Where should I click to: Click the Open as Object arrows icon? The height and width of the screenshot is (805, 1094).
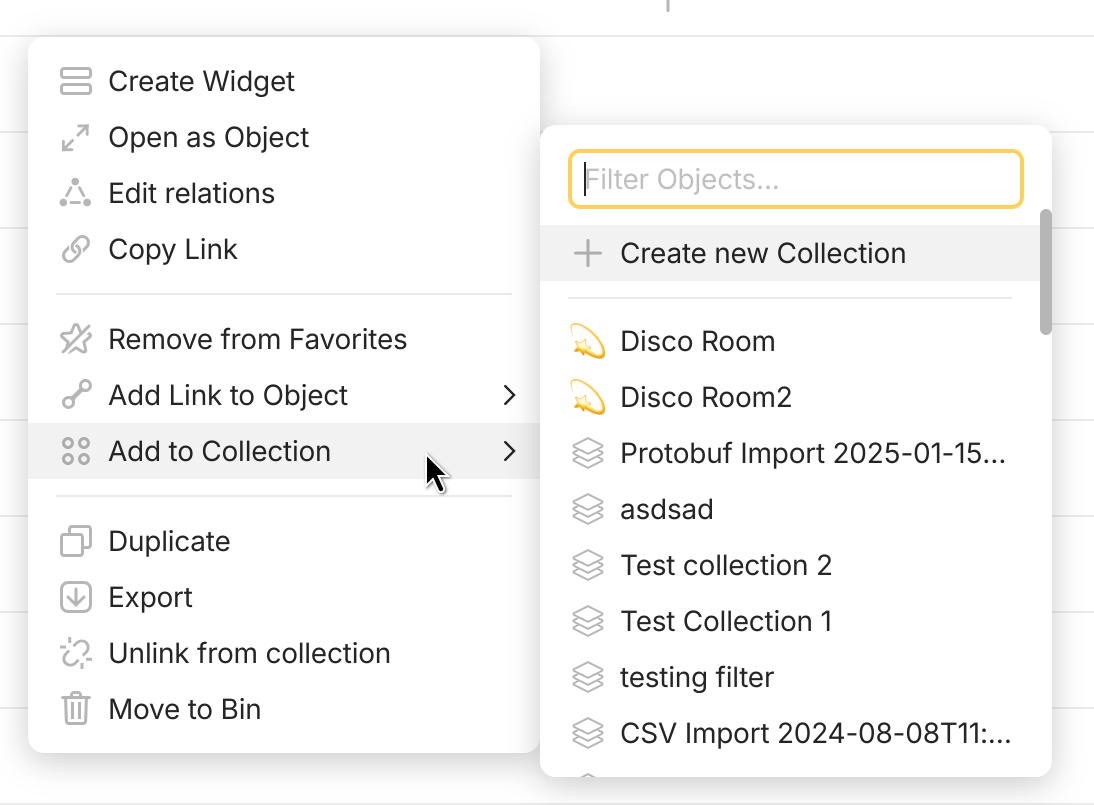pyautogui.click(x=76, y=137)
